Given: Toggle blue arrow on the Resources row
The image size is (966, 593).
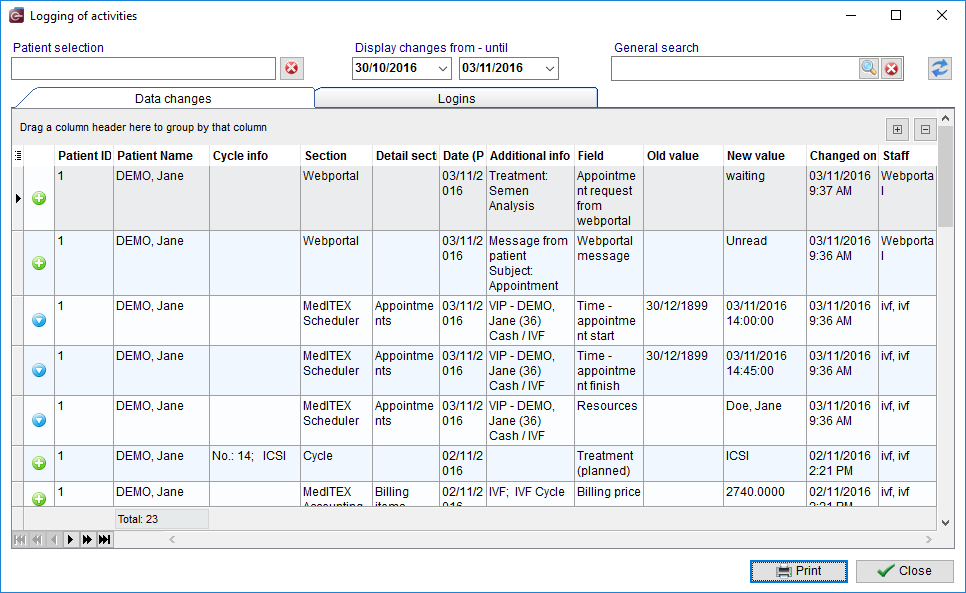Looking at the screenshot, I should (39, 420).
